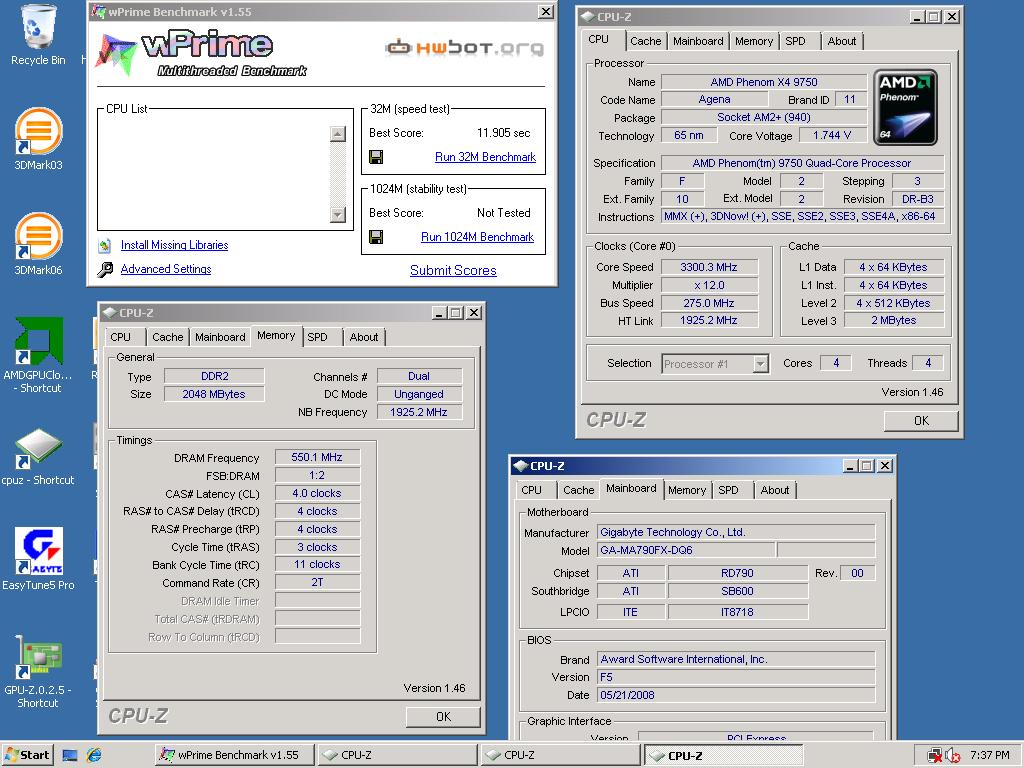Click the Install Missing Libraries icon
This screenshot has height=768, width=1024.
104,246
